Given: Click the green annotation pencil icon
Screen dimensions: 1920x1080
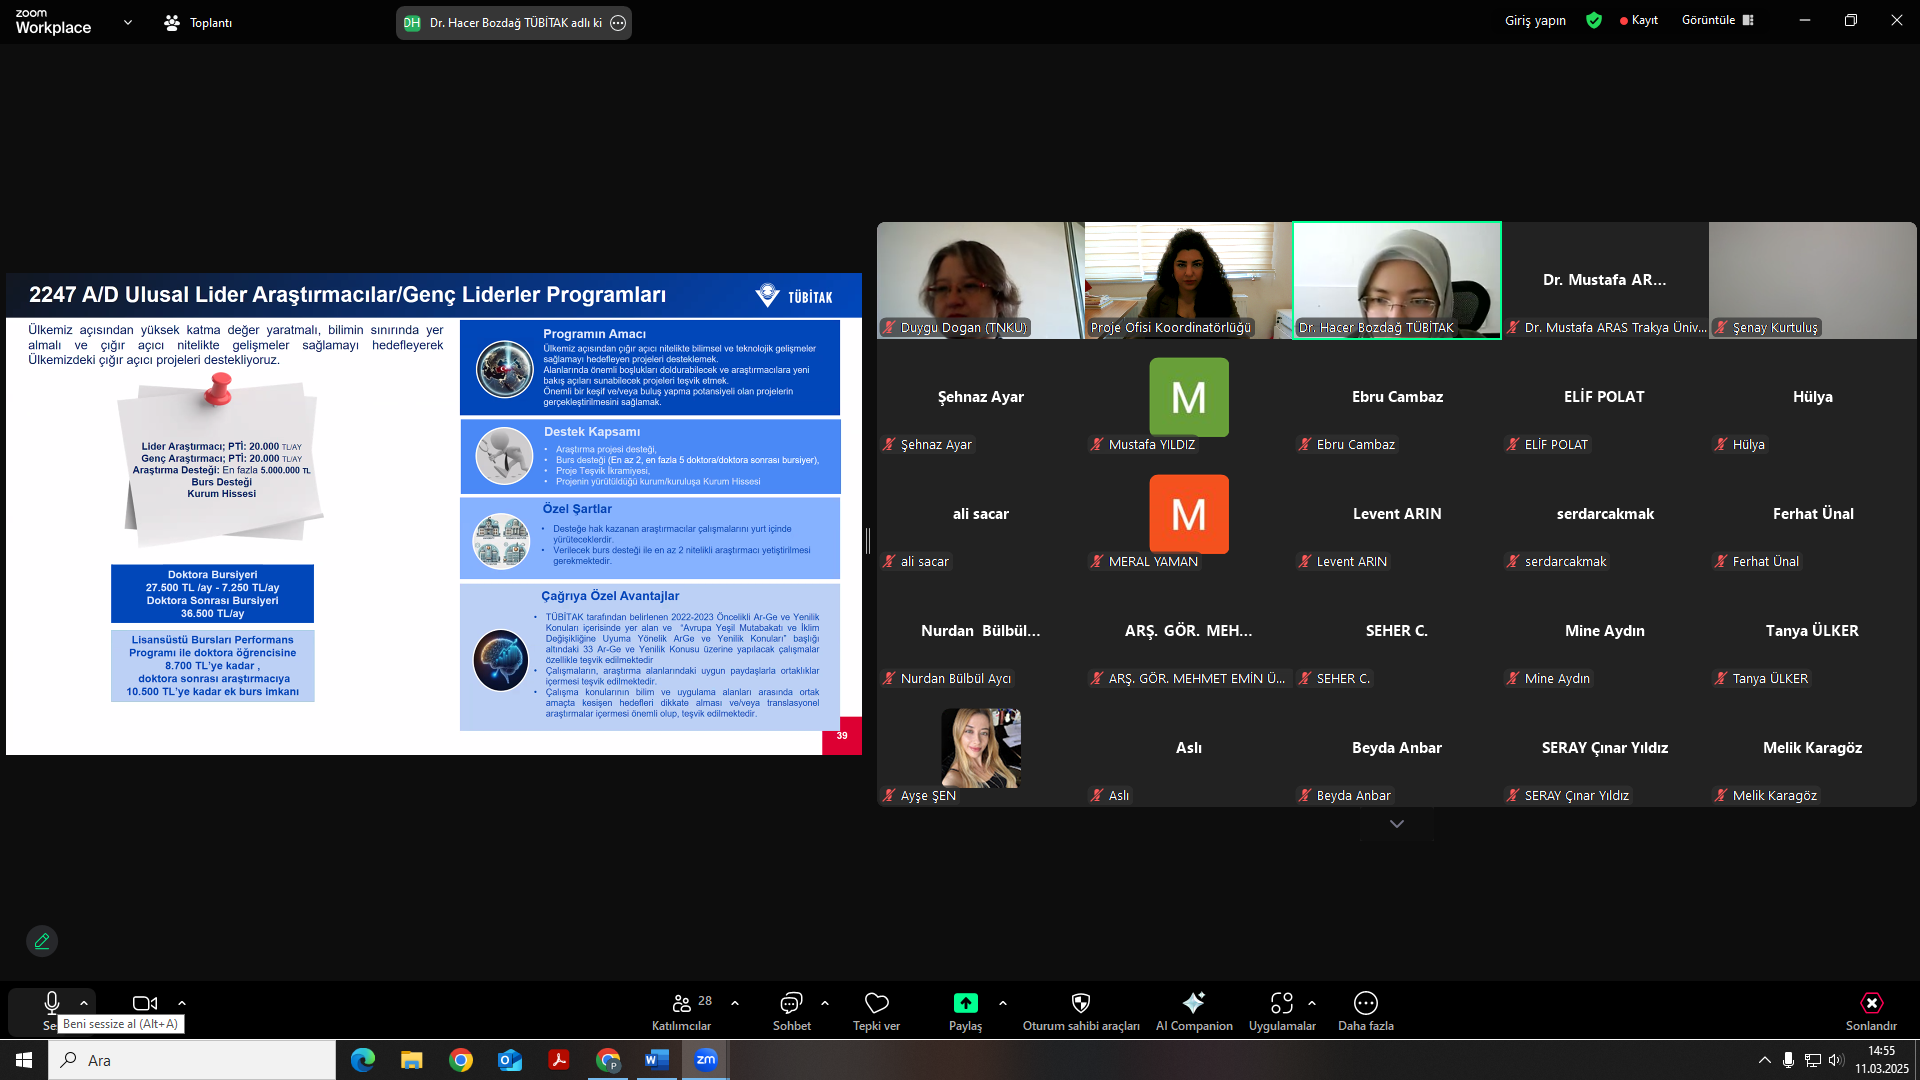Looking at the screenshot, I should click(42, 941).
